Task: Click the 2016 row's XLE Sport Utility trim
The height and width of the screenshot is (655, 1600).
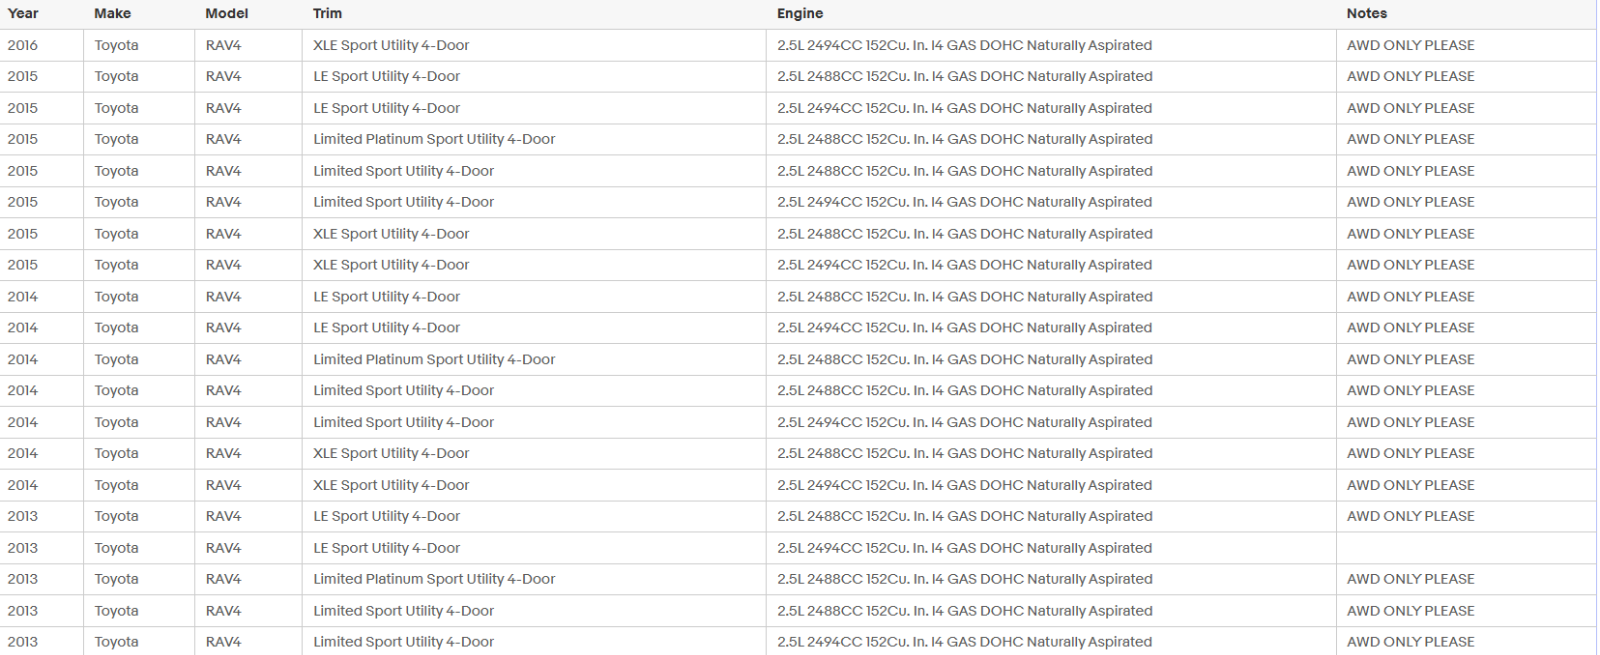Action: (390, 45)
